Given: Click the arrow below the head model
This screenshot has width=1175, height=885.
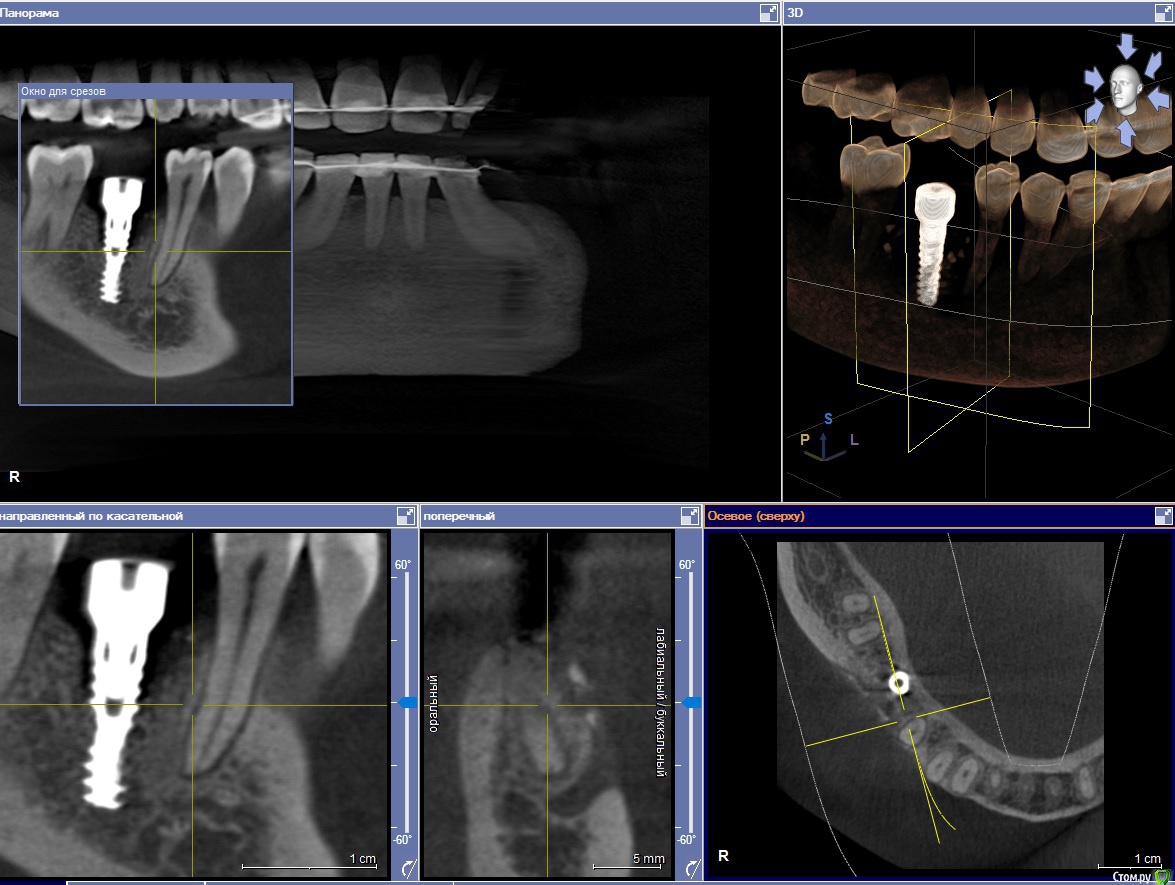Looking at the screenshot, I should [x=1127, y=131].
